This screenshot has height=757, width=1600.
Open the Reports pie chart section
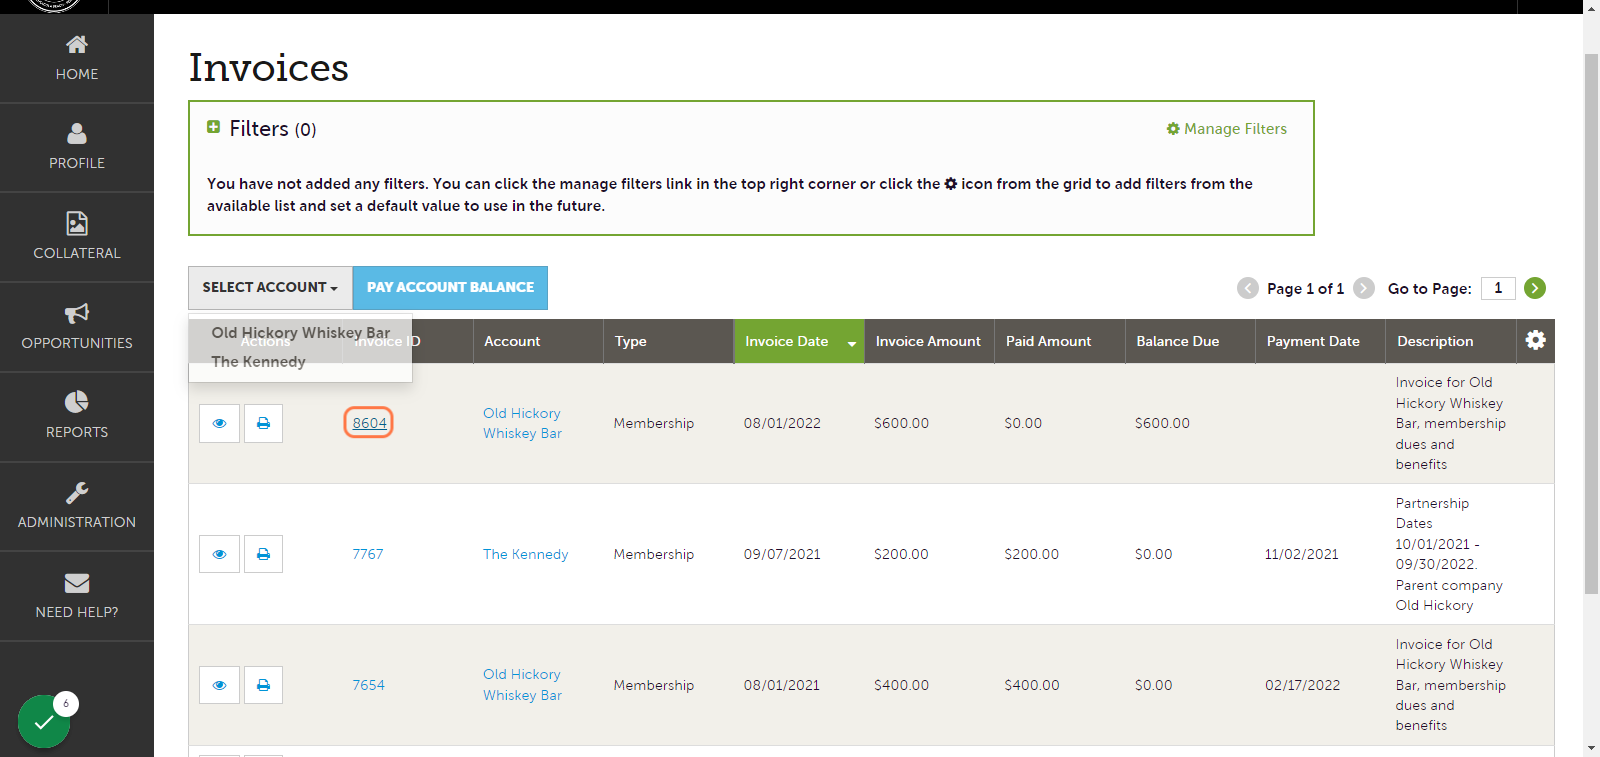click(x=77, y=416)
